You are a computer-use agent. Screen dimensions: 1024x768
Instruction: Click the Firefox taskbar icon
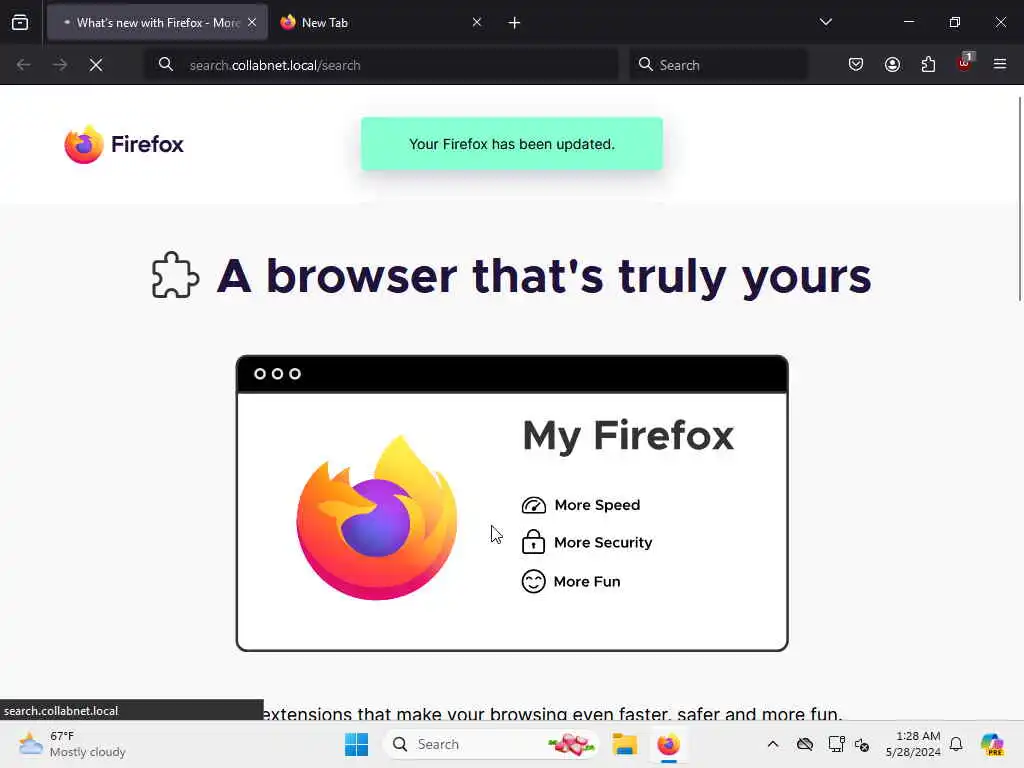[x=668, y=744]
